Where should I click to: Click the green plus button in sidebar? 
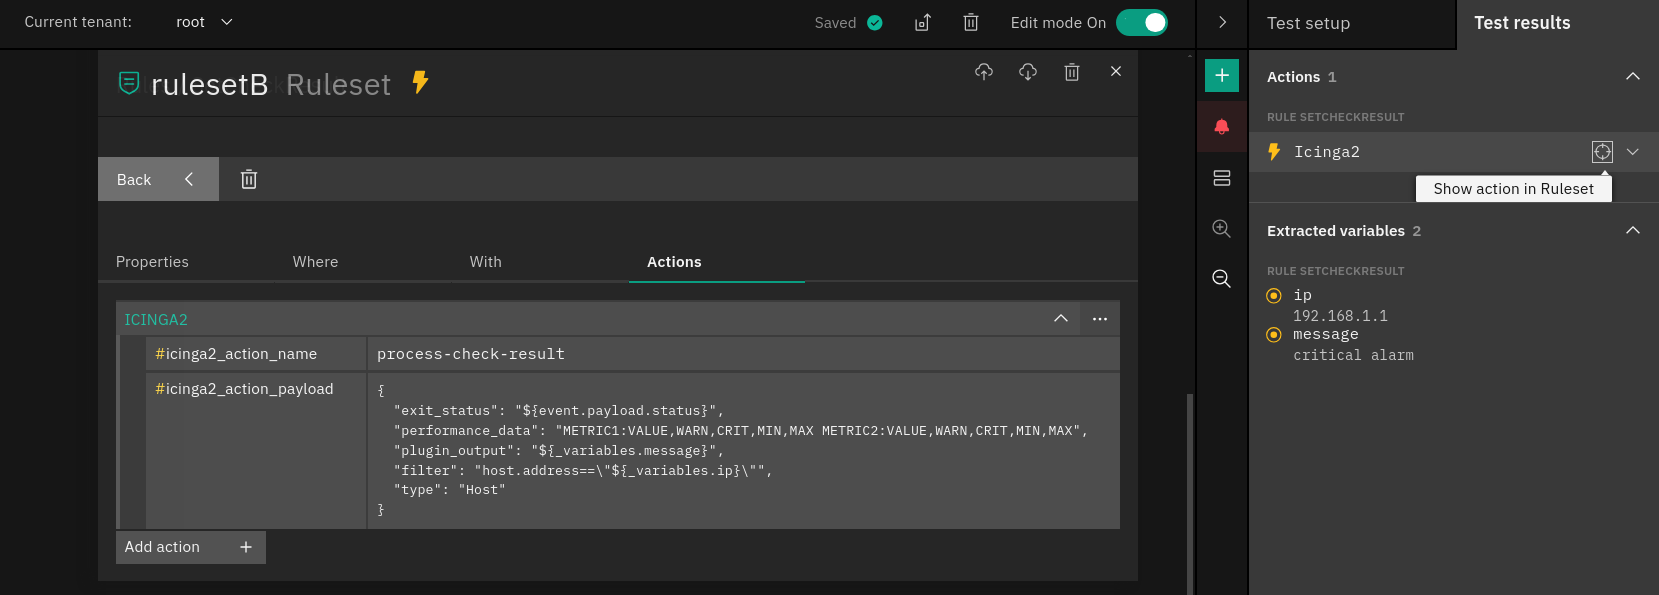1222,76
